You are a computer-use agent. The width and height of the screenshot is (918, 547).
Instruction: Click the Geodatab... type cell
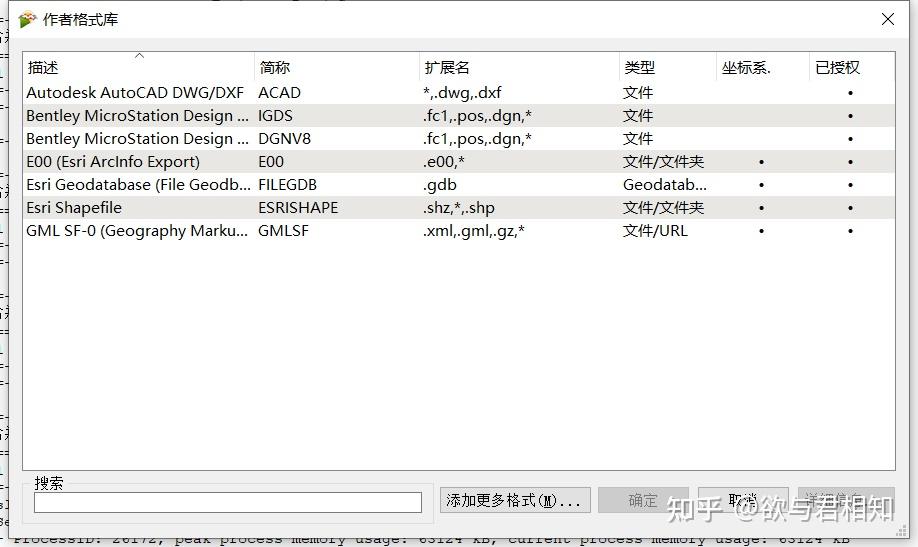tap(664, 184)
